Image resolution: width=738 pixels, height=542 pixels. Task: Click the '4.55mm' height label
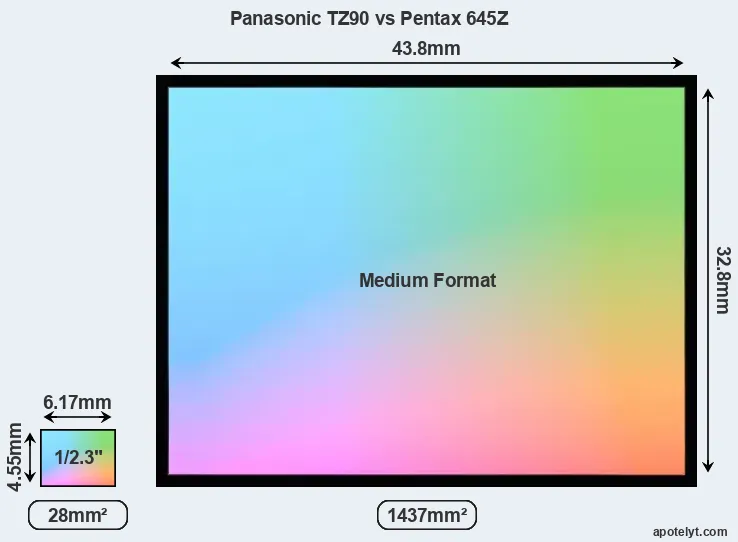15,457
